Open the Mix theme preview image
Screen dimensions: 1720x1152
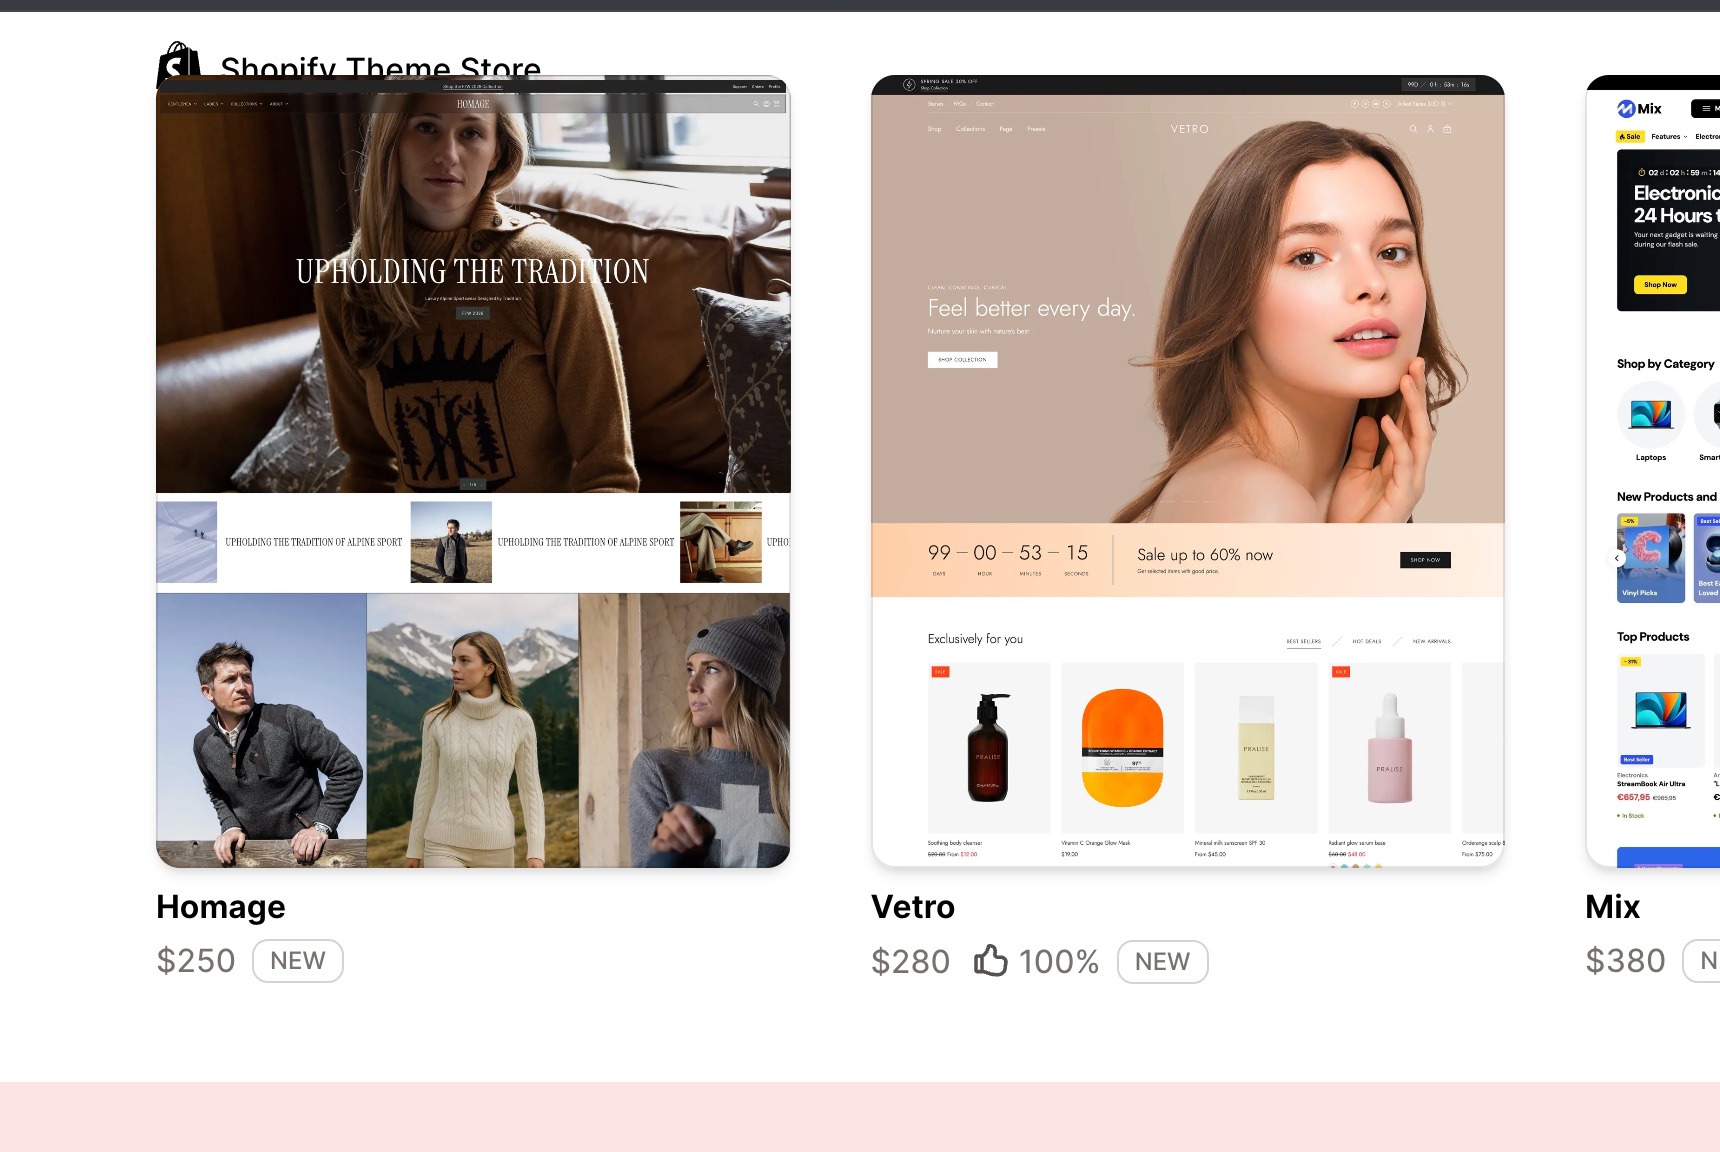[1653, 471]
